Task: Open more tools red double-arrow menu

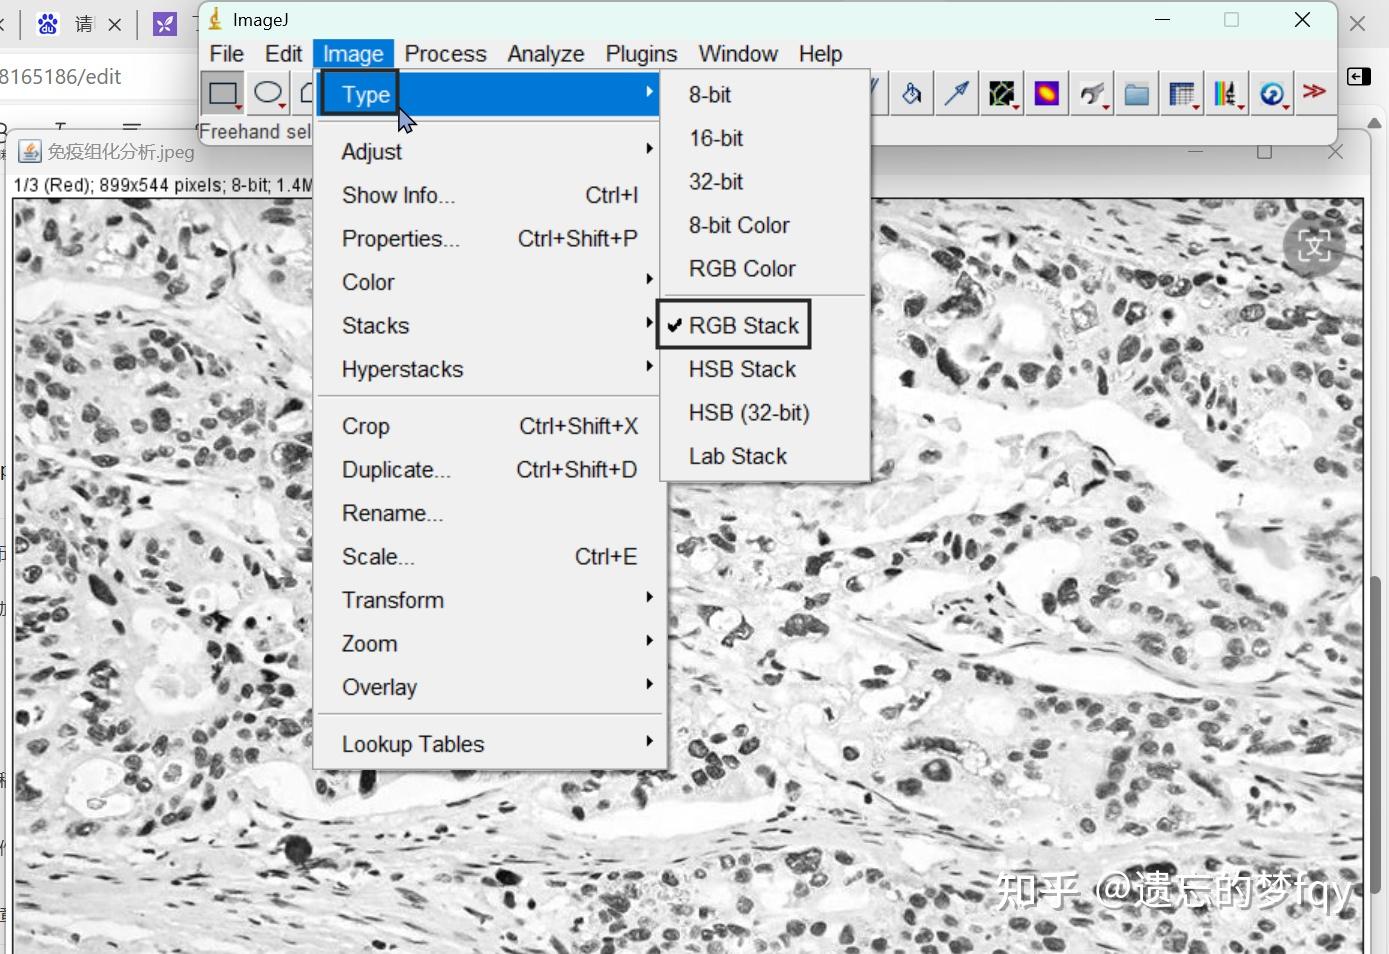Action: point(1315,92)
